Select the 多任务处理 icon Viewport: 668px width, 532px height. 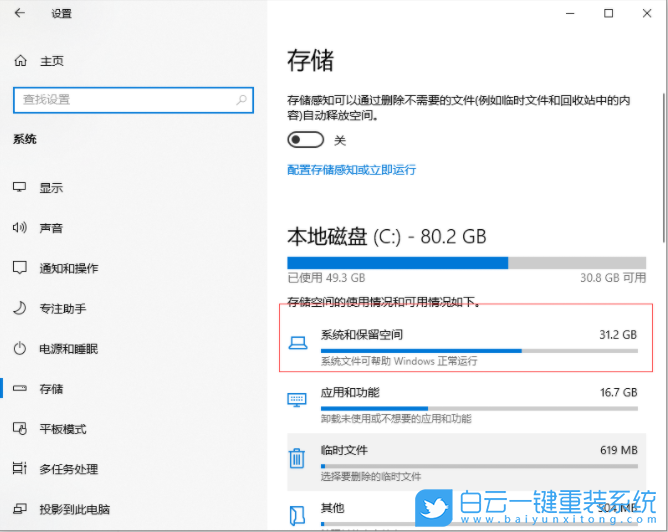coord(20,469)
